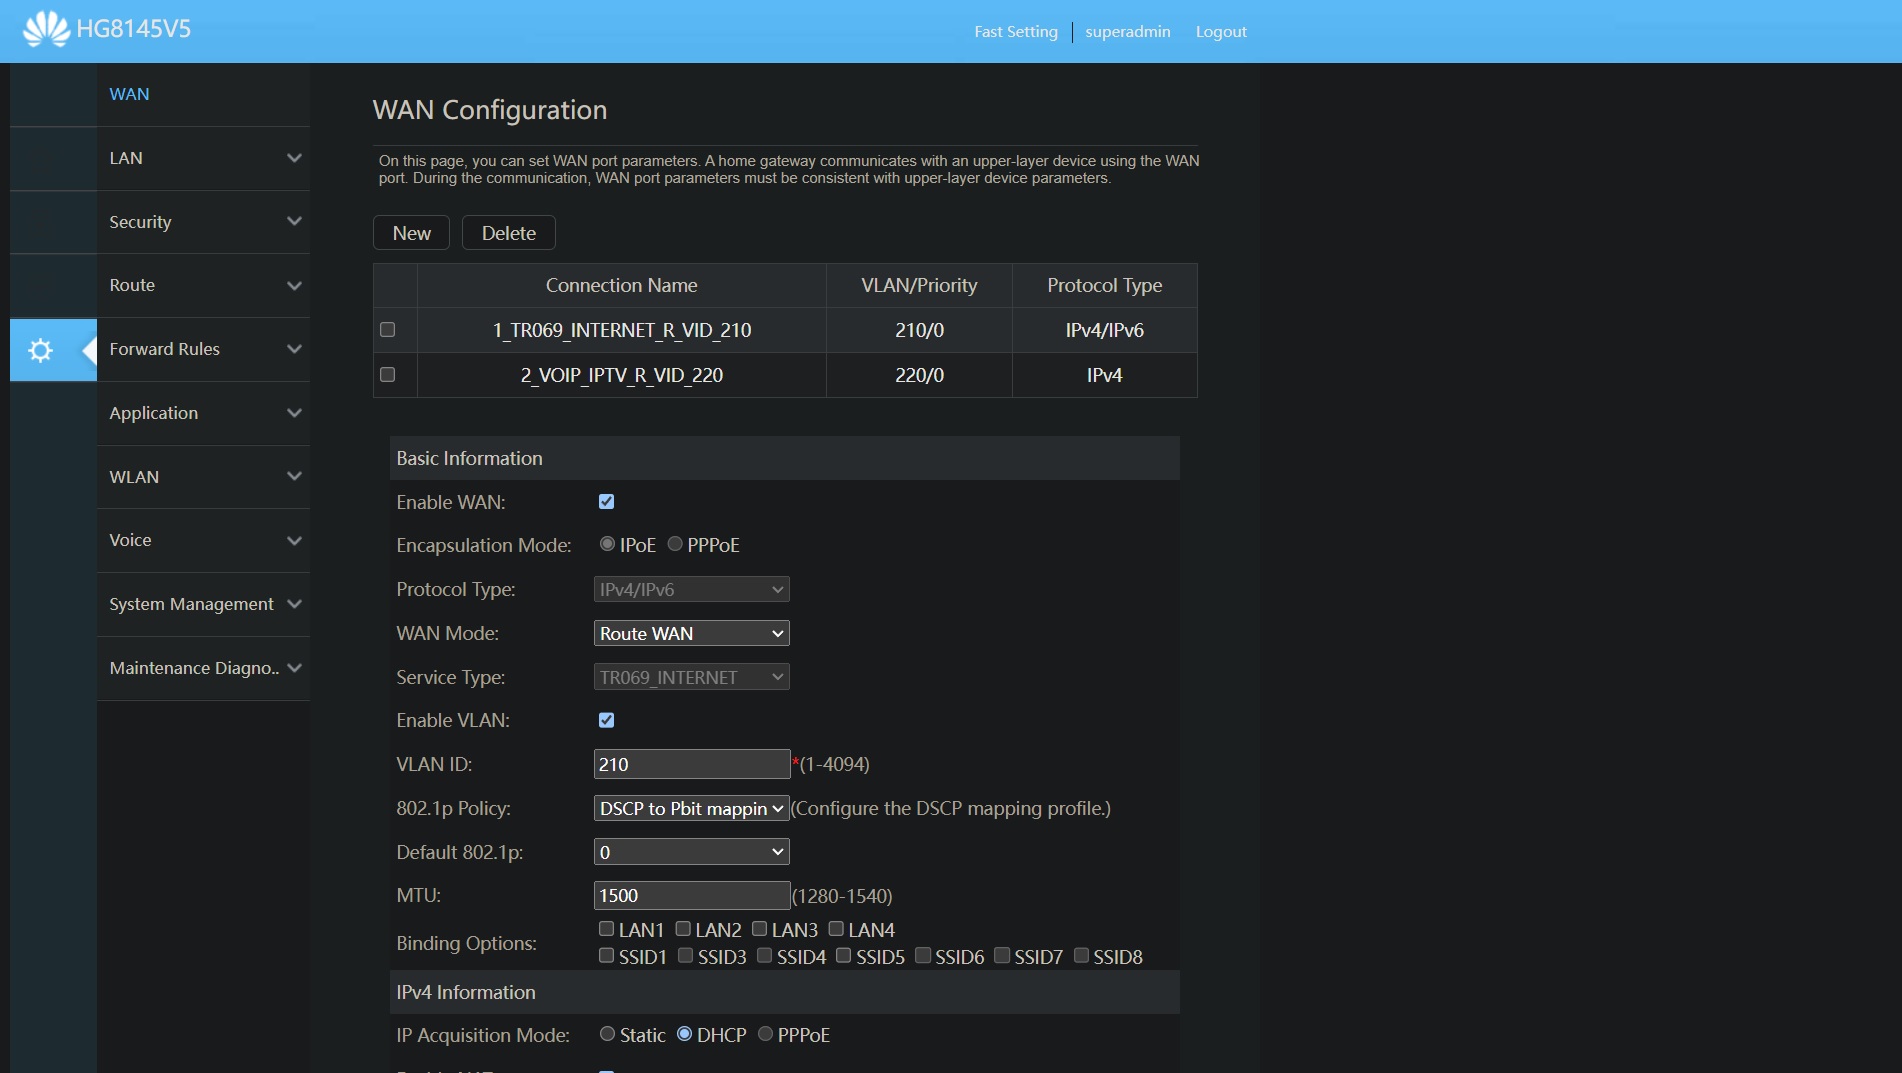Expand the Security menu chevron

click(x=294, y=222)
